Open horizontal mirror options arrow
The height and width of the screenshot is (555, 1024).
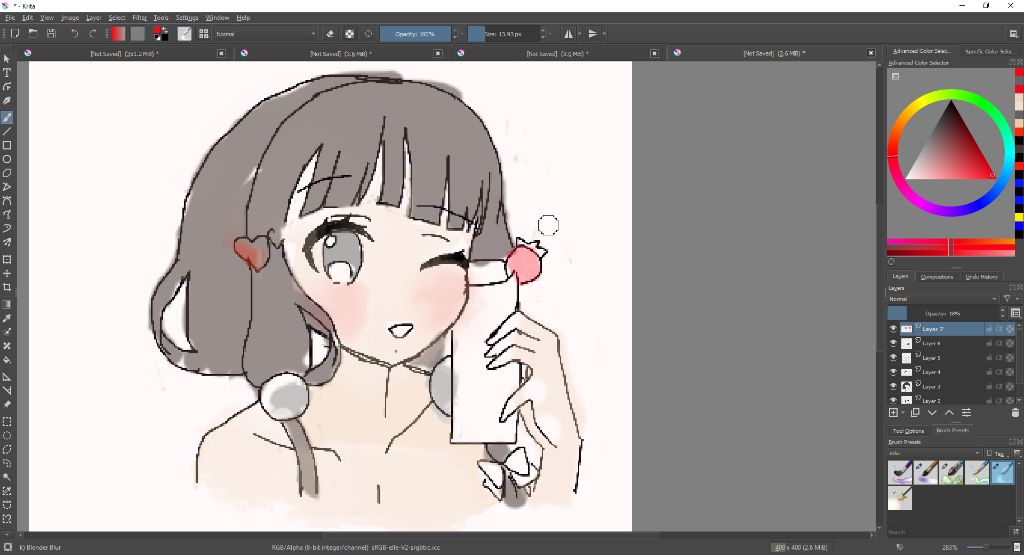pos(579,33)
